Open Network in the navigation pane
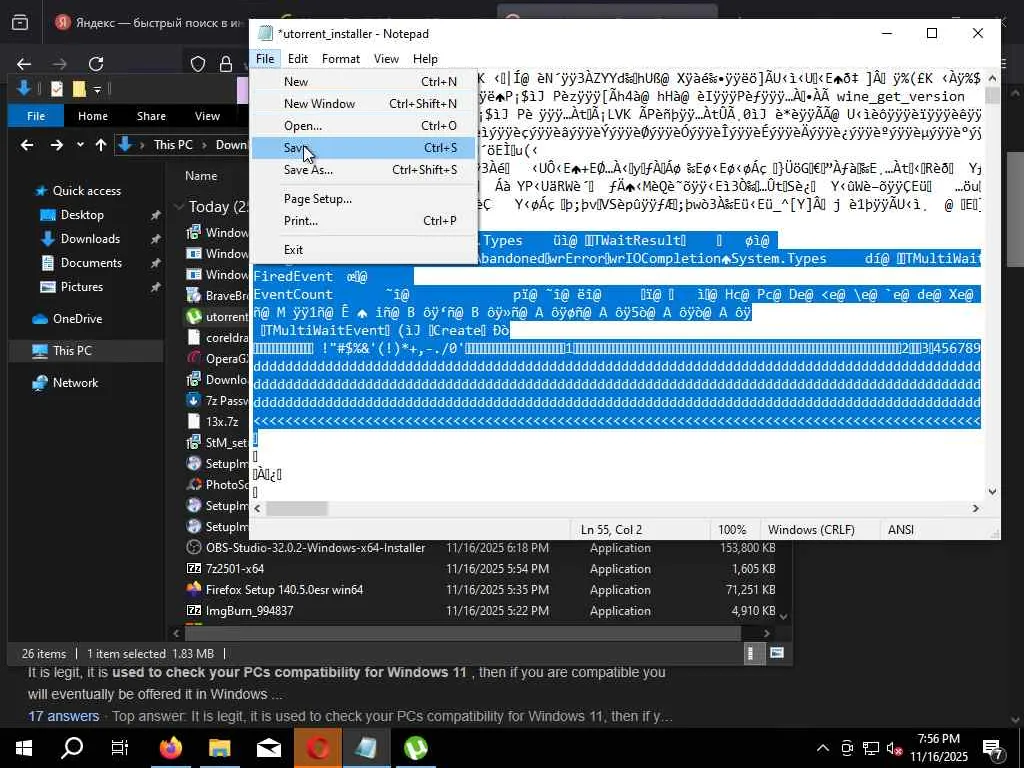The image size is (1024, 768). (75, 383)
